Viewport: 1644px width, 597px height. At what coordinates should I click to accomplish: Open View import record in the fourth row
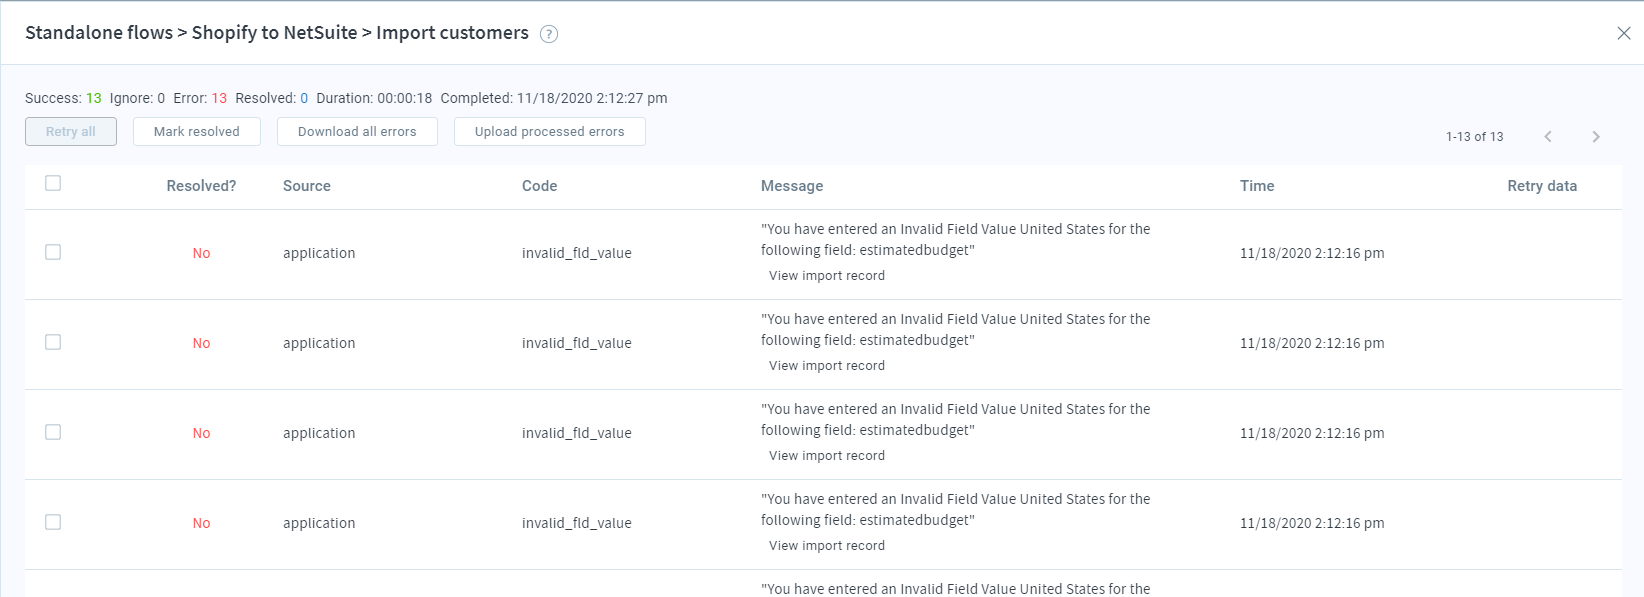point(827,546)
